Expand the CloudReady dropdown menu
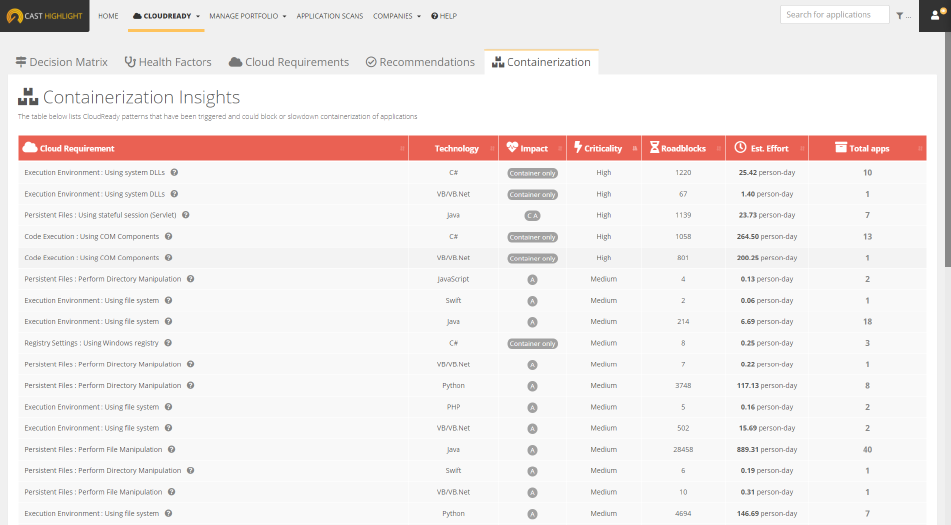 pyautogui.click(x=166, y=16)
